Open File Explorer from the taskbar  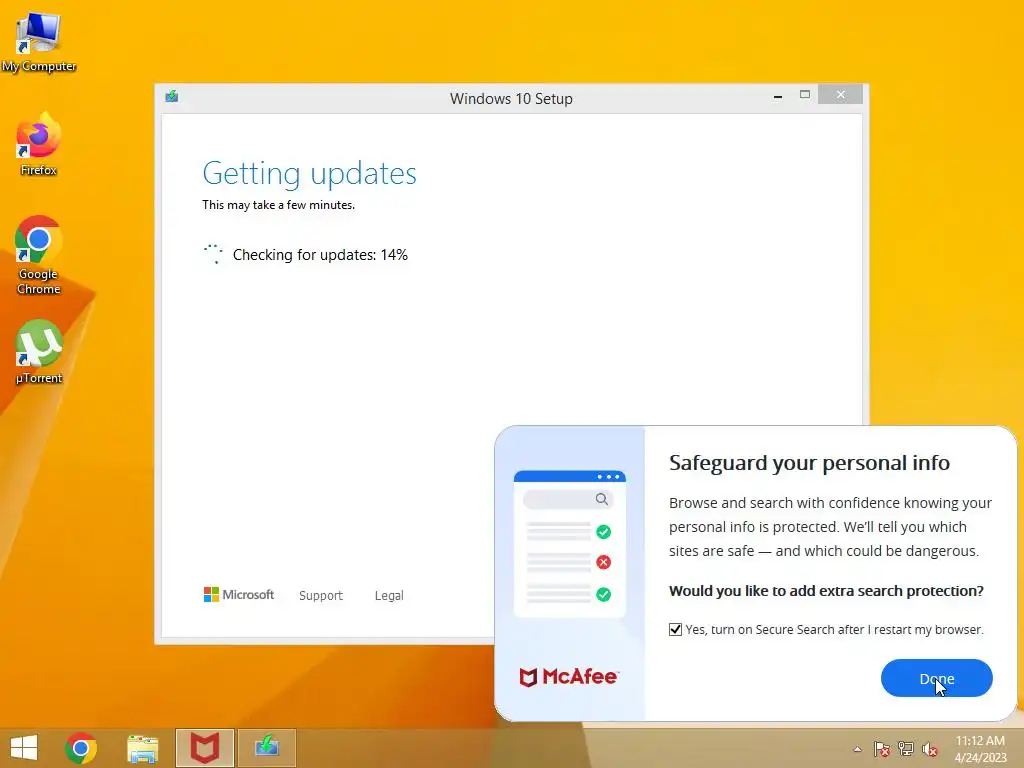pos(142,748)
